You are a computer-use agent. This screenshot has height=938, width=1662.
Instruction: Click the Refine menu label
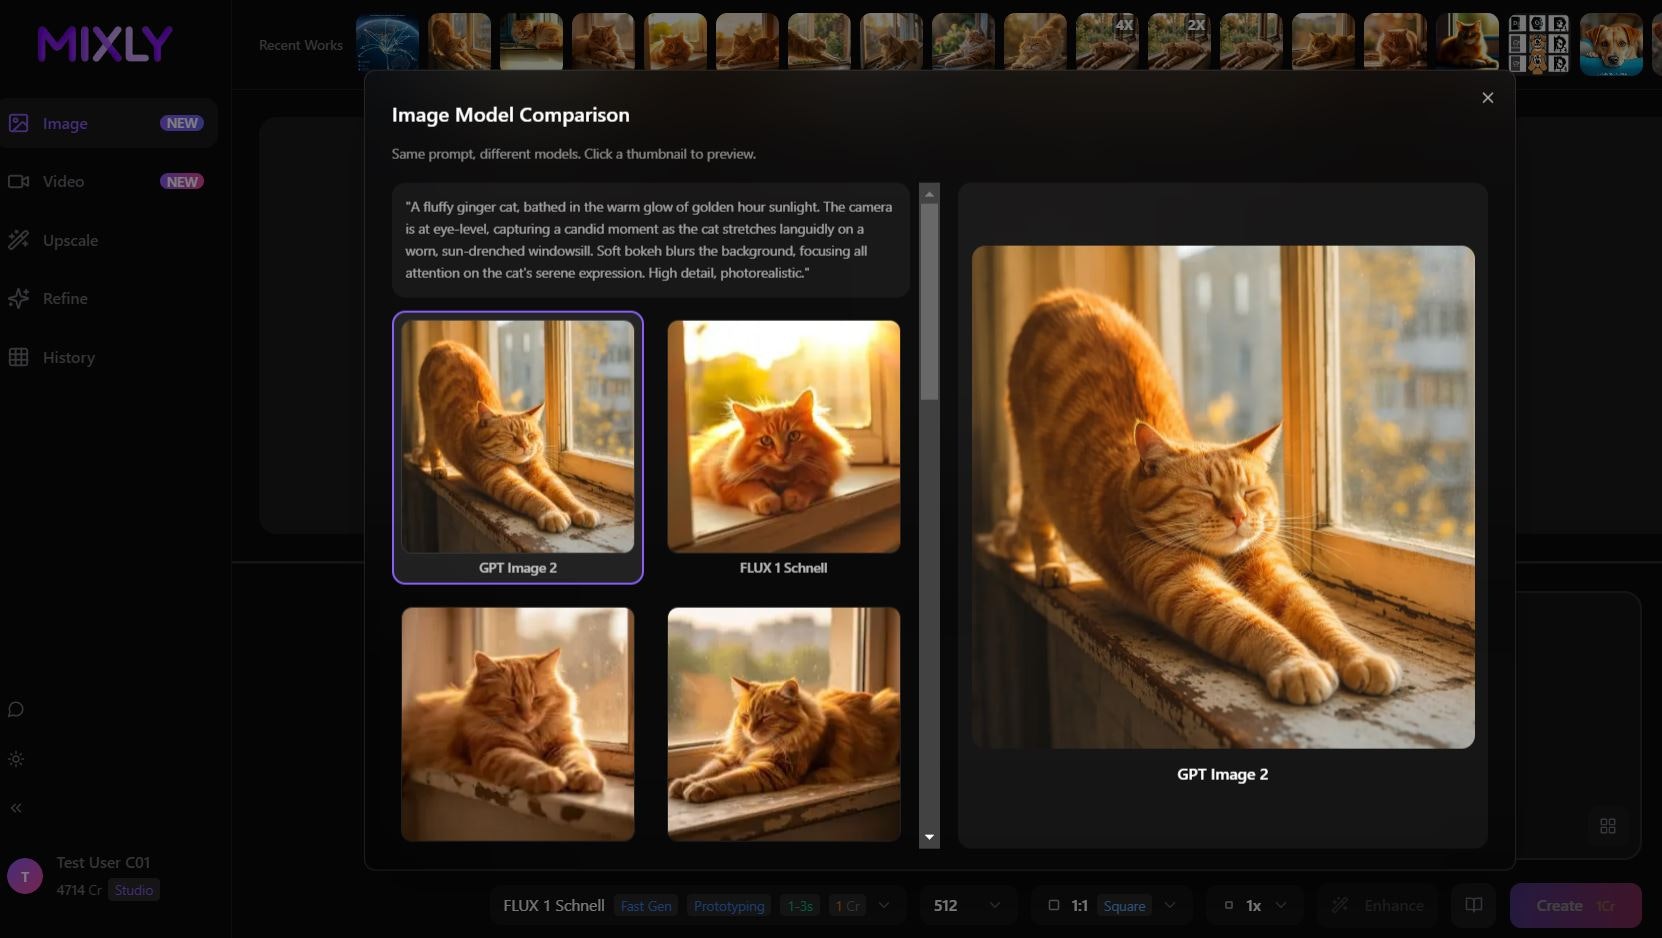pos(65,298)
